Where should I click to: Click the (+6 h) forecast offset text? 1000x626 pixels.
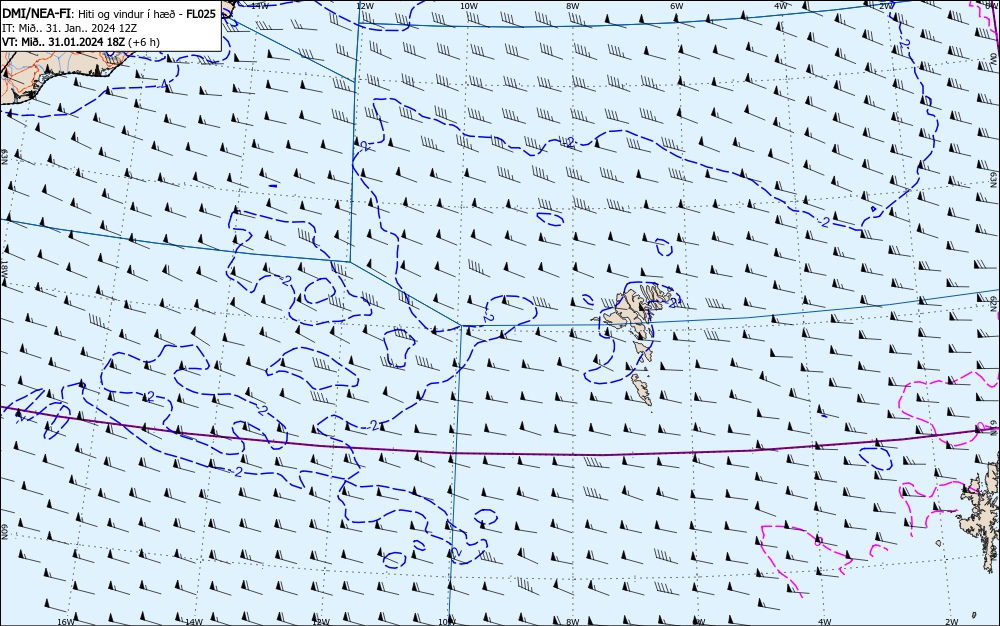coord(143,42)
